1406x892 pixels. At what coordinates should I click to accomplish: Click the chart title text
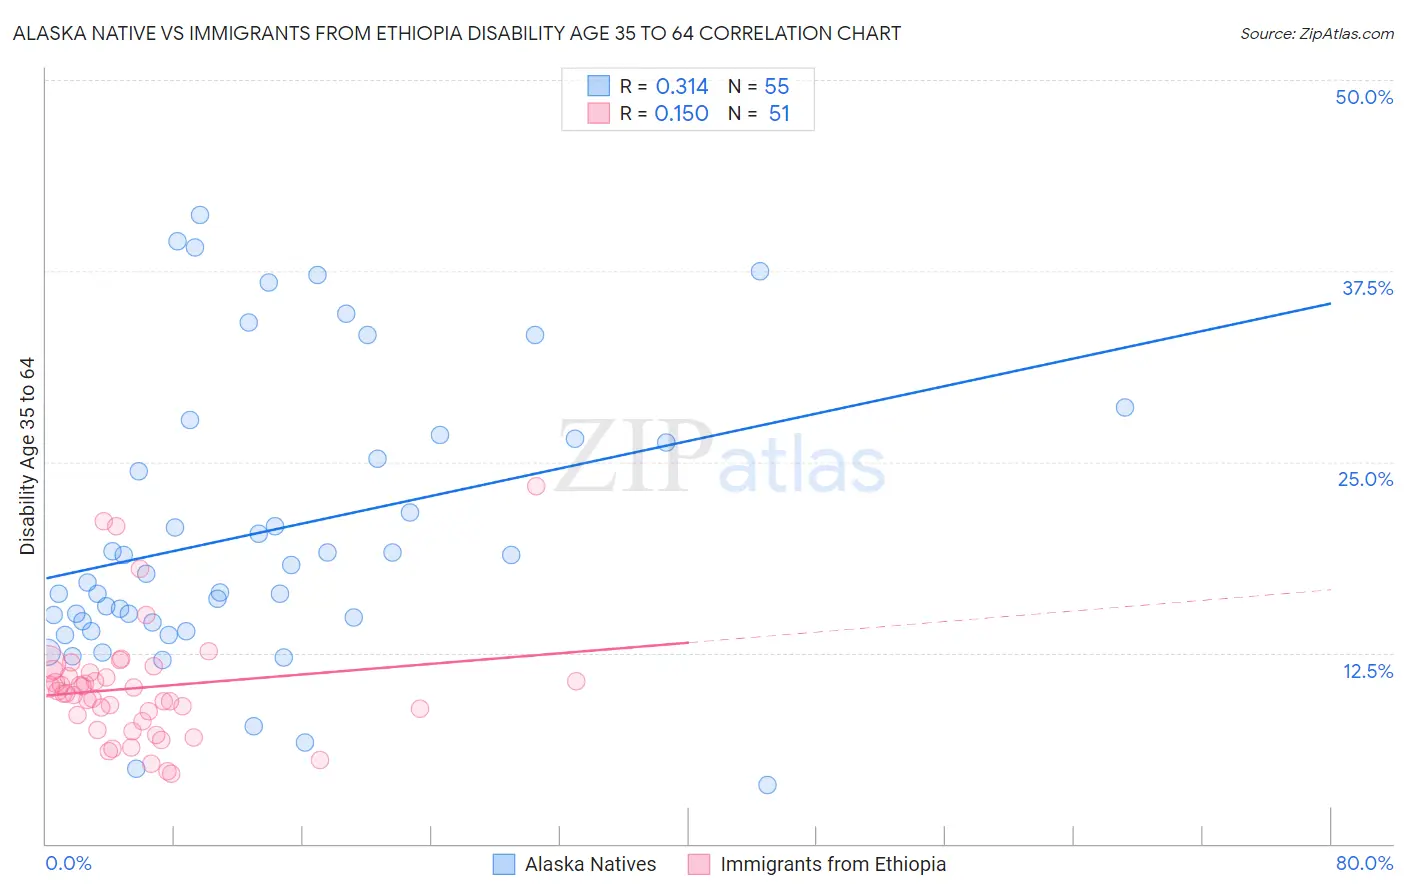click(x=457, y=33)
